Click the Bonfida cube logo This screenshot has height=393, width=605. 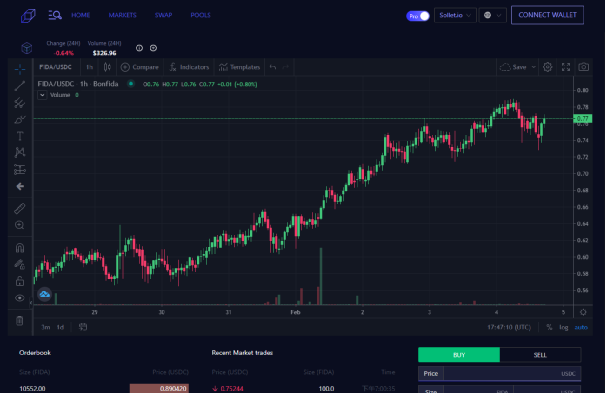[28, 16]
